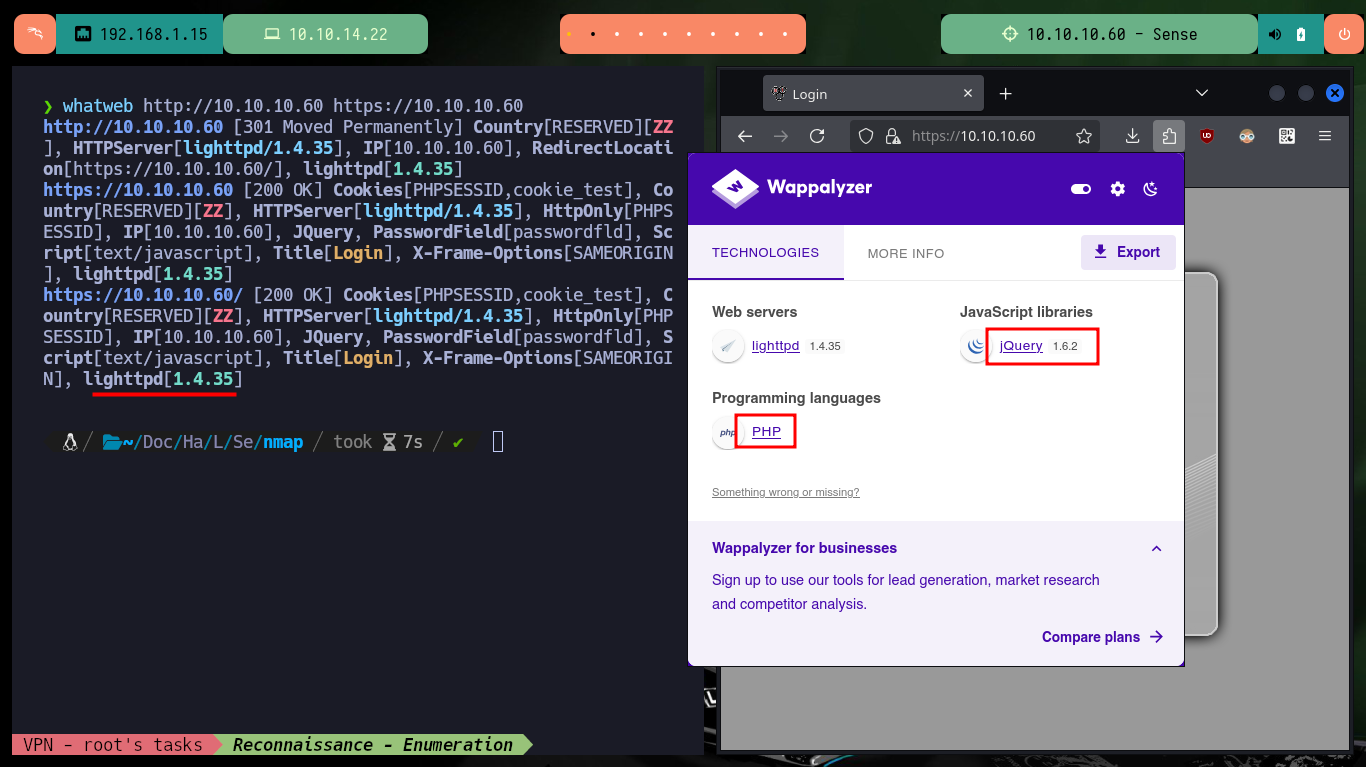Viewport: 1366px width, 767px height.
Task: Click the 1.4.35 version badge beside lighttpd
Action: [825, 346]
